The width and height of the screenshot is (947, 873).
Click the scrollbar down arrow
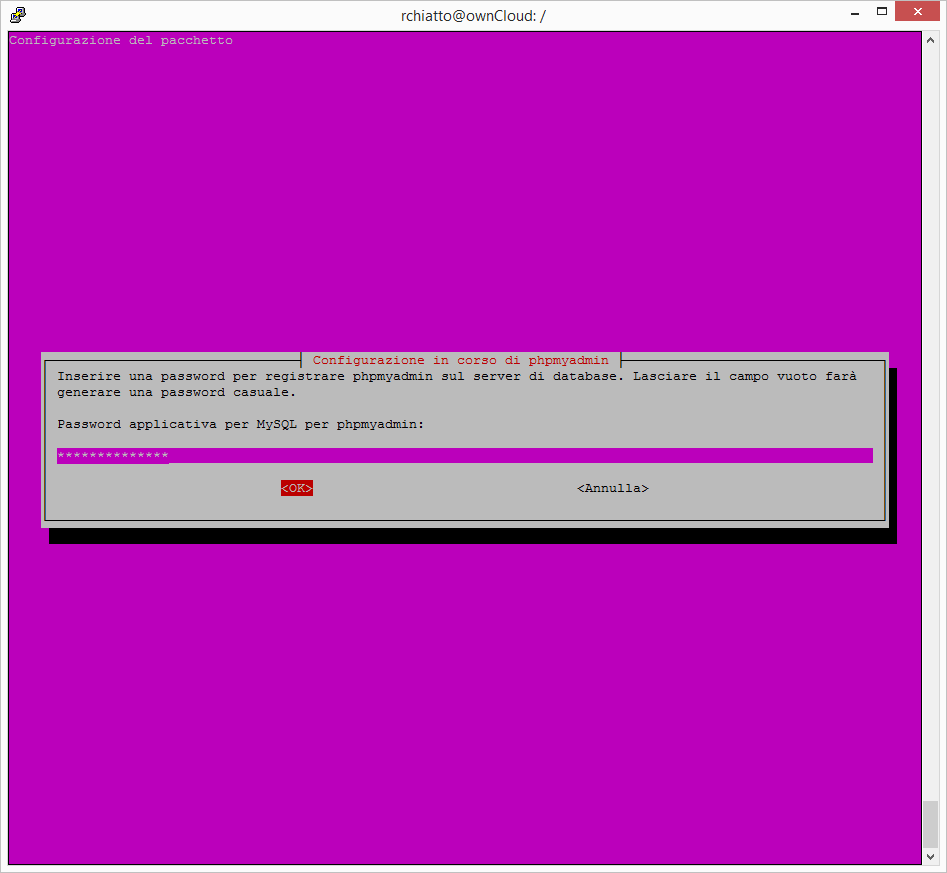[x=930, y=857]
